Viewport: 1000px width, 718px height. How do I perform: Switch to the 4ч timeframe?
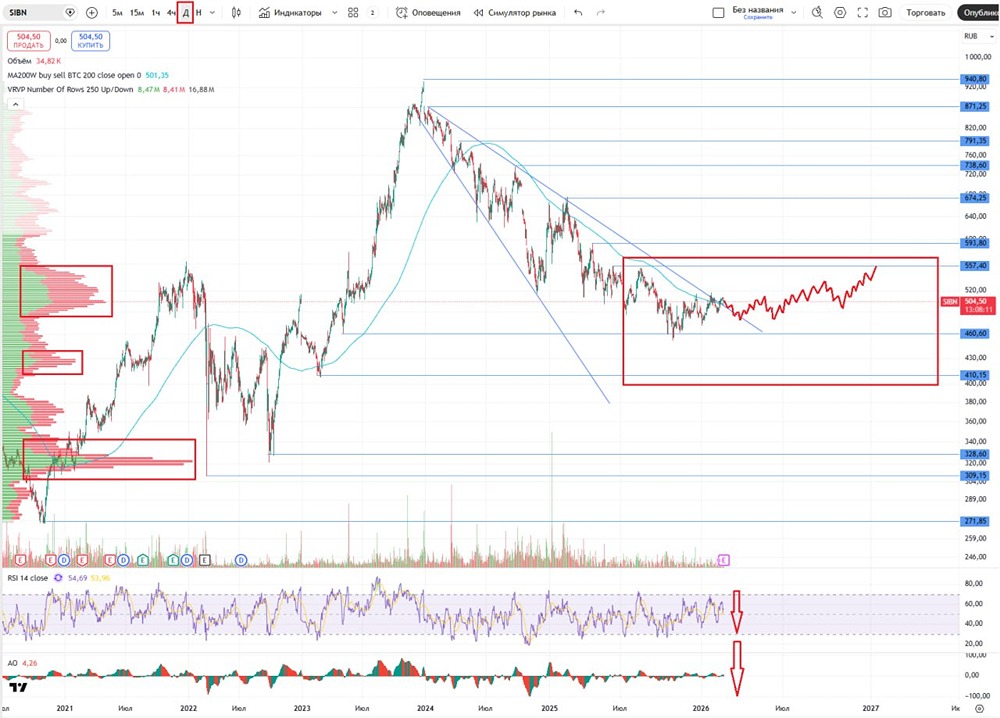point(171,13)
